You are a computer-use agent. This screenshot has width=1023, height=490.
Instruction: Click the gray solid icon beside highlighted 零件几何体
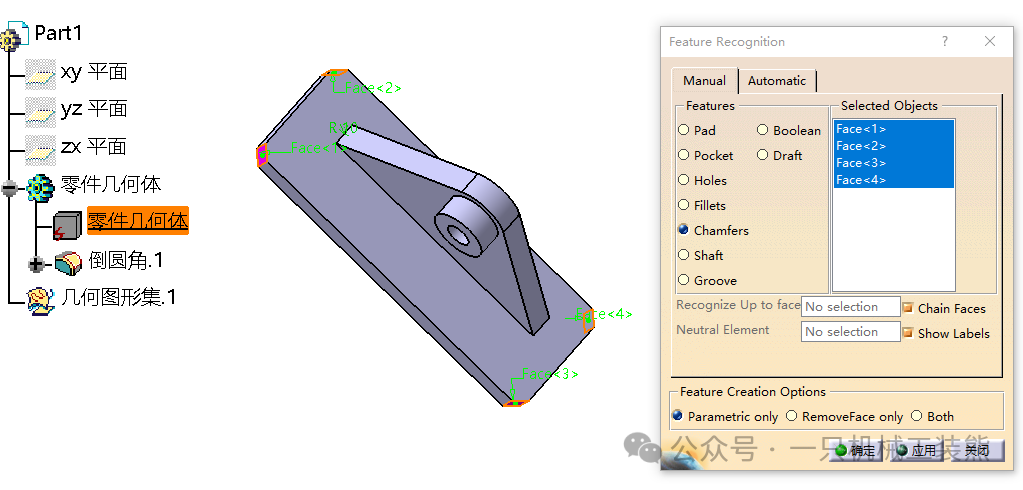coord(67,225)
